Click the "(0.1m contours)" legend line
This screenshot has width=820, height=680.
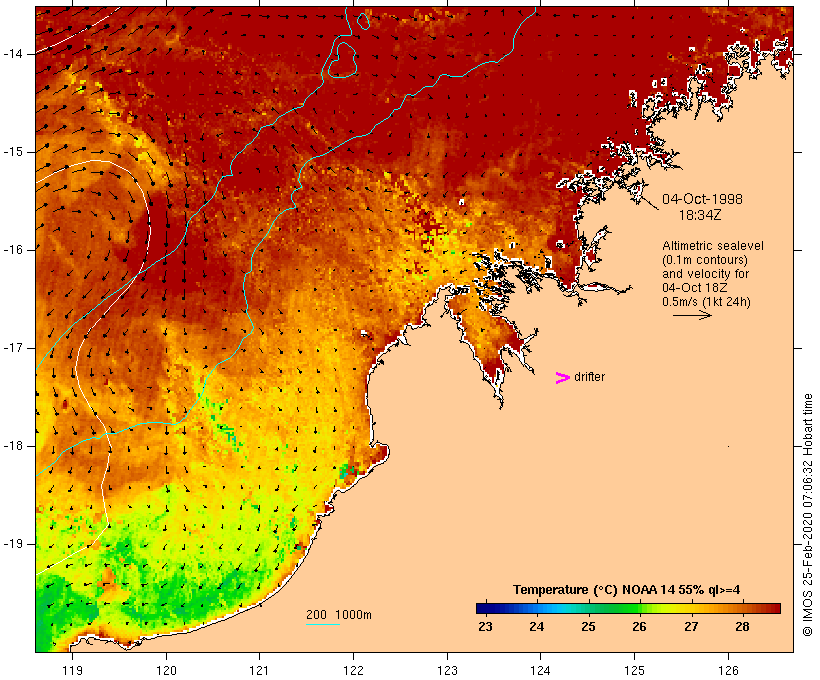point(704,259)
